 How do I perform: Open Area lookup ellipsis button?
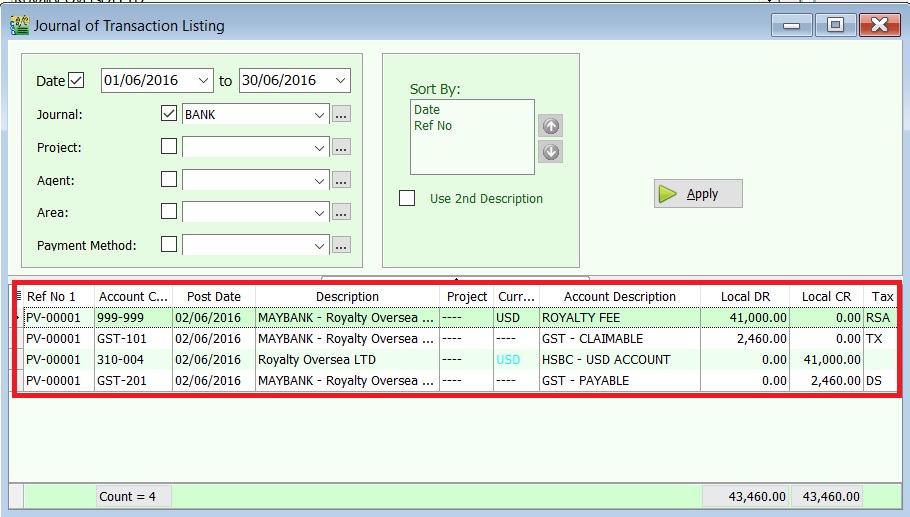pyautogui.click(x=342, y=212)
